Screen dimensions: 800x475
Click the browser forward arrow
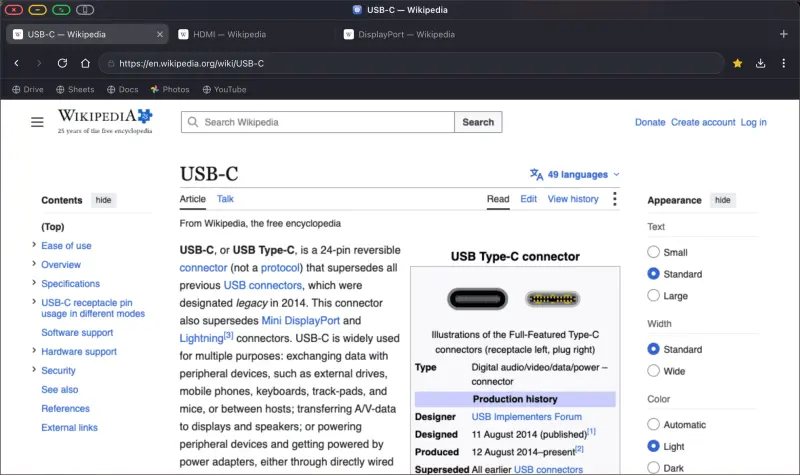39,63
